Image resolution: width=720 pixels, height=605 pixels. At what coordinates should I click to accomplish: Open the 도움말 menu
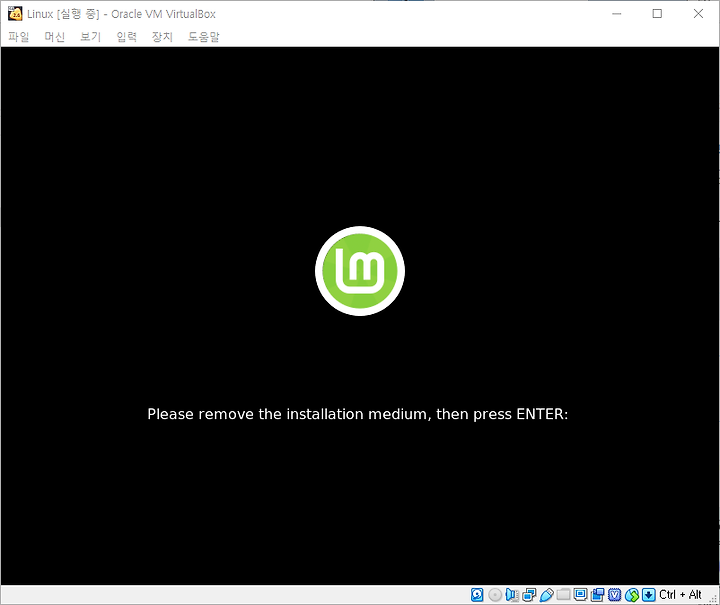203,37
